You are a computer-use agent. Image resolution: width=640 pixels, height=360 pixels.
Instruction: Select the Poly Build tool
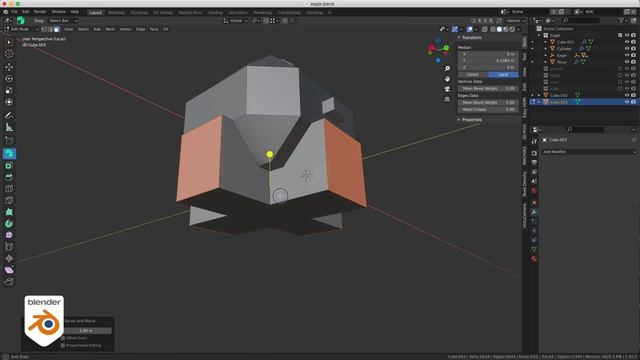[x=9, y=212]
